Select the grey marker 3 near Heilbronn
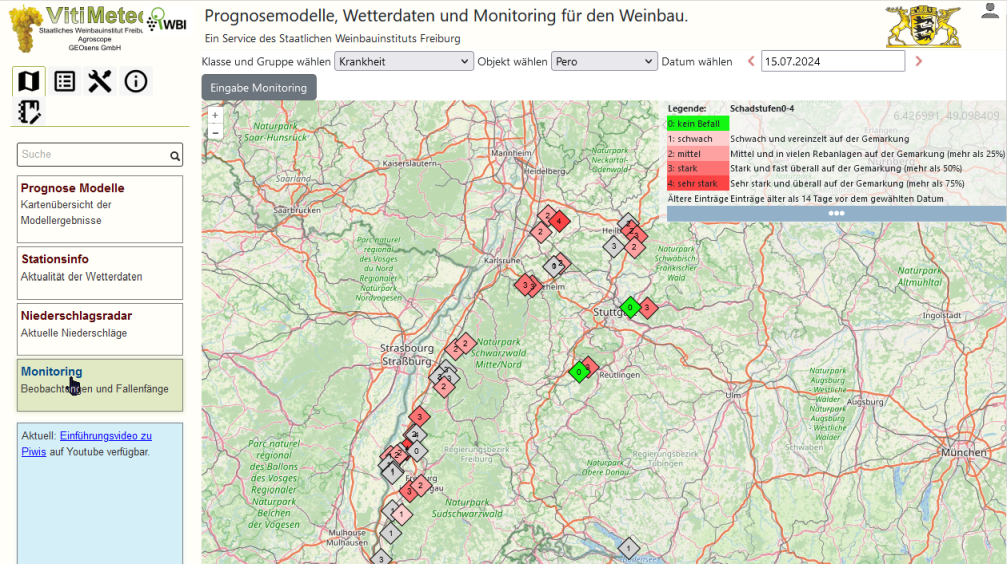The width and height of the screenshot is (1007, 564). pyautogui.click(x=614, y=246)
